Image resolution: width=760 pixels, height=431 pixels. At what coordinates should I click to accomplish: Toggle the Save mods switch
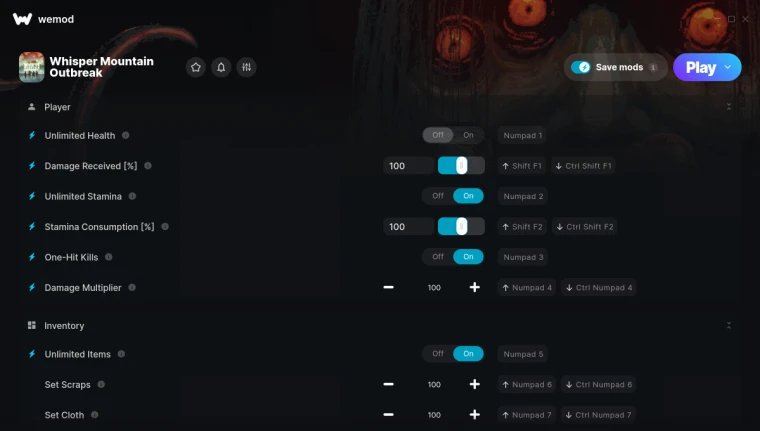(581, 67)
